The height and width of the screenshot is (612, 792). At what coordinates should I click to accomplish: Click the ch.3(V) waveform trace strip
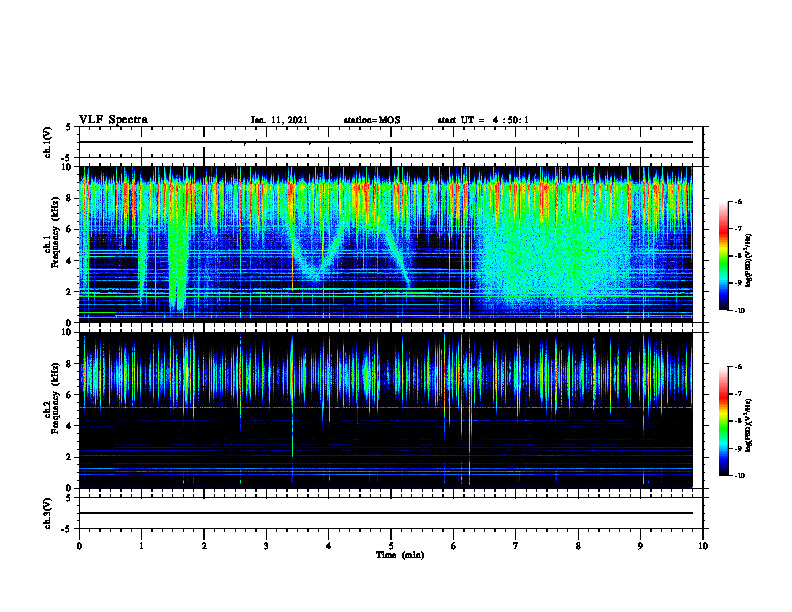pyautogui.click(x=391, y=513)
